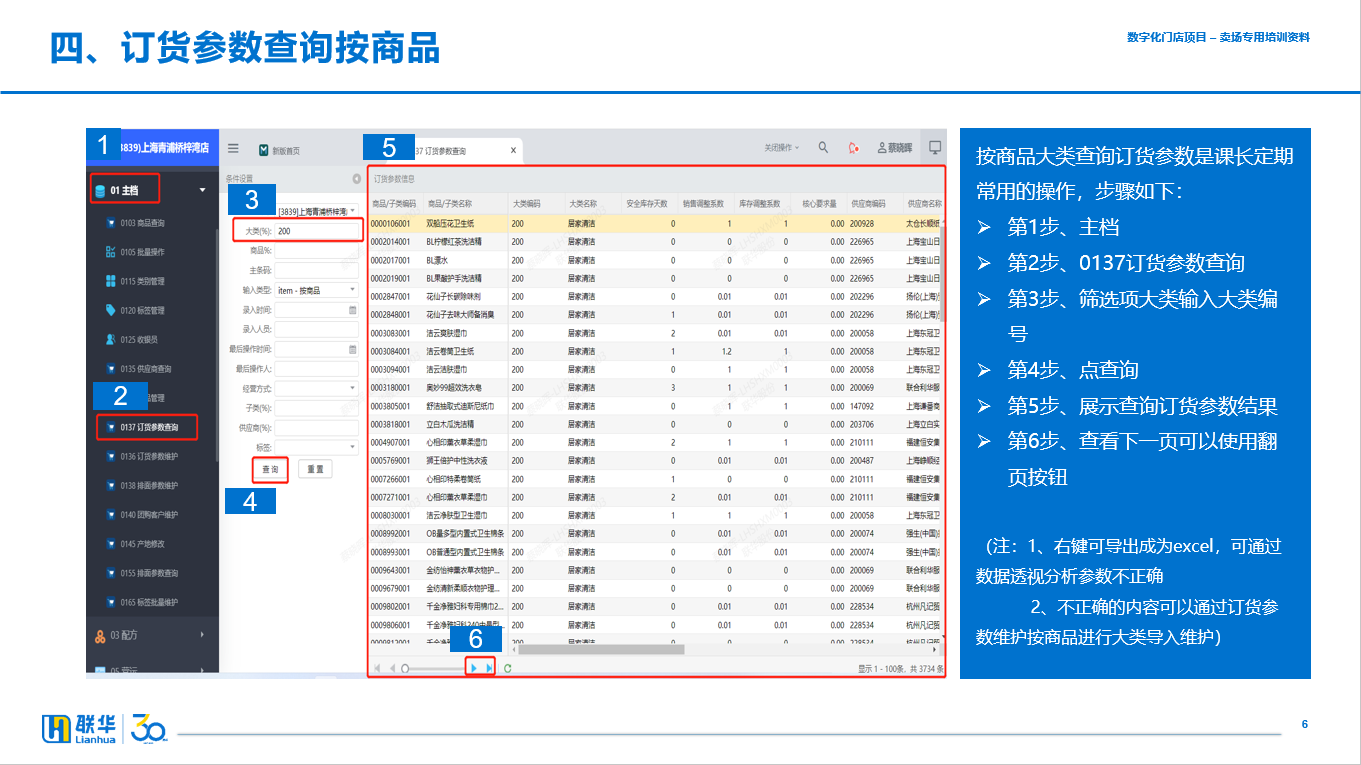Screen dimensions: 1361x765
Task: Collapse the 01 主档 menu section
Action: (x=152, y=190)
